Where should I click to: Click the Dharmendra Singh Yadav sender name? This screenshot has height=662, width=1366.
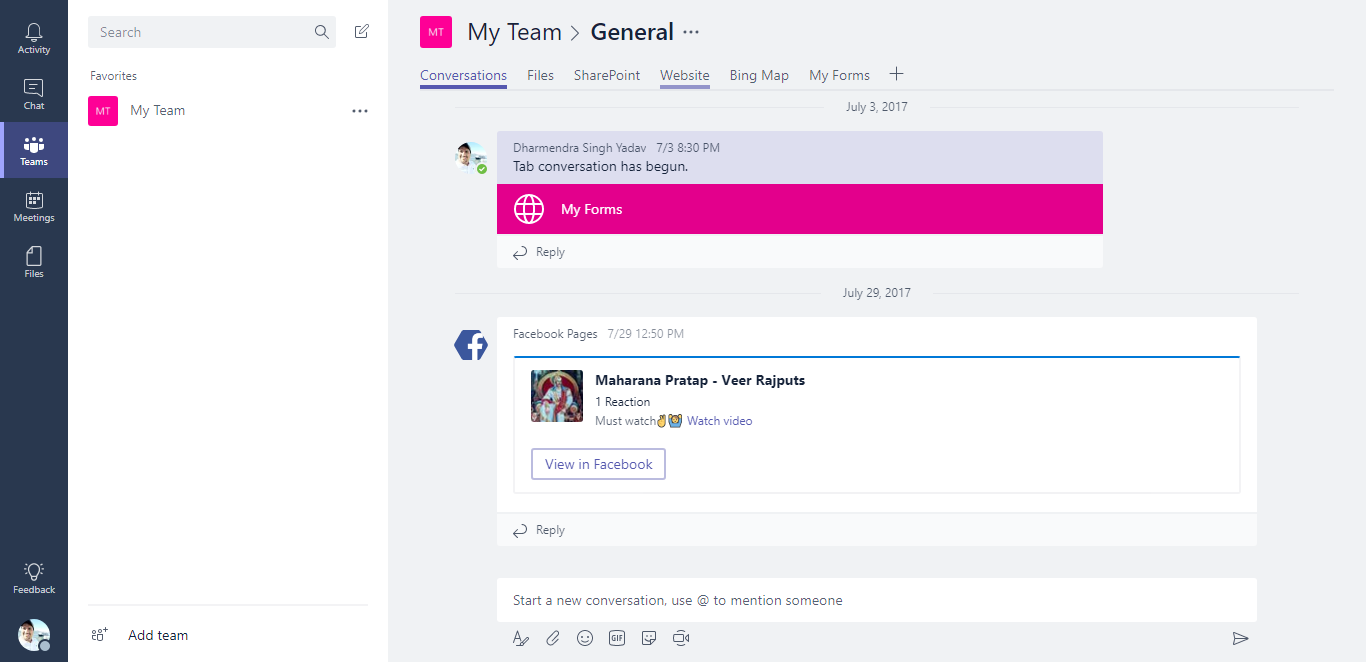[580, 148]
